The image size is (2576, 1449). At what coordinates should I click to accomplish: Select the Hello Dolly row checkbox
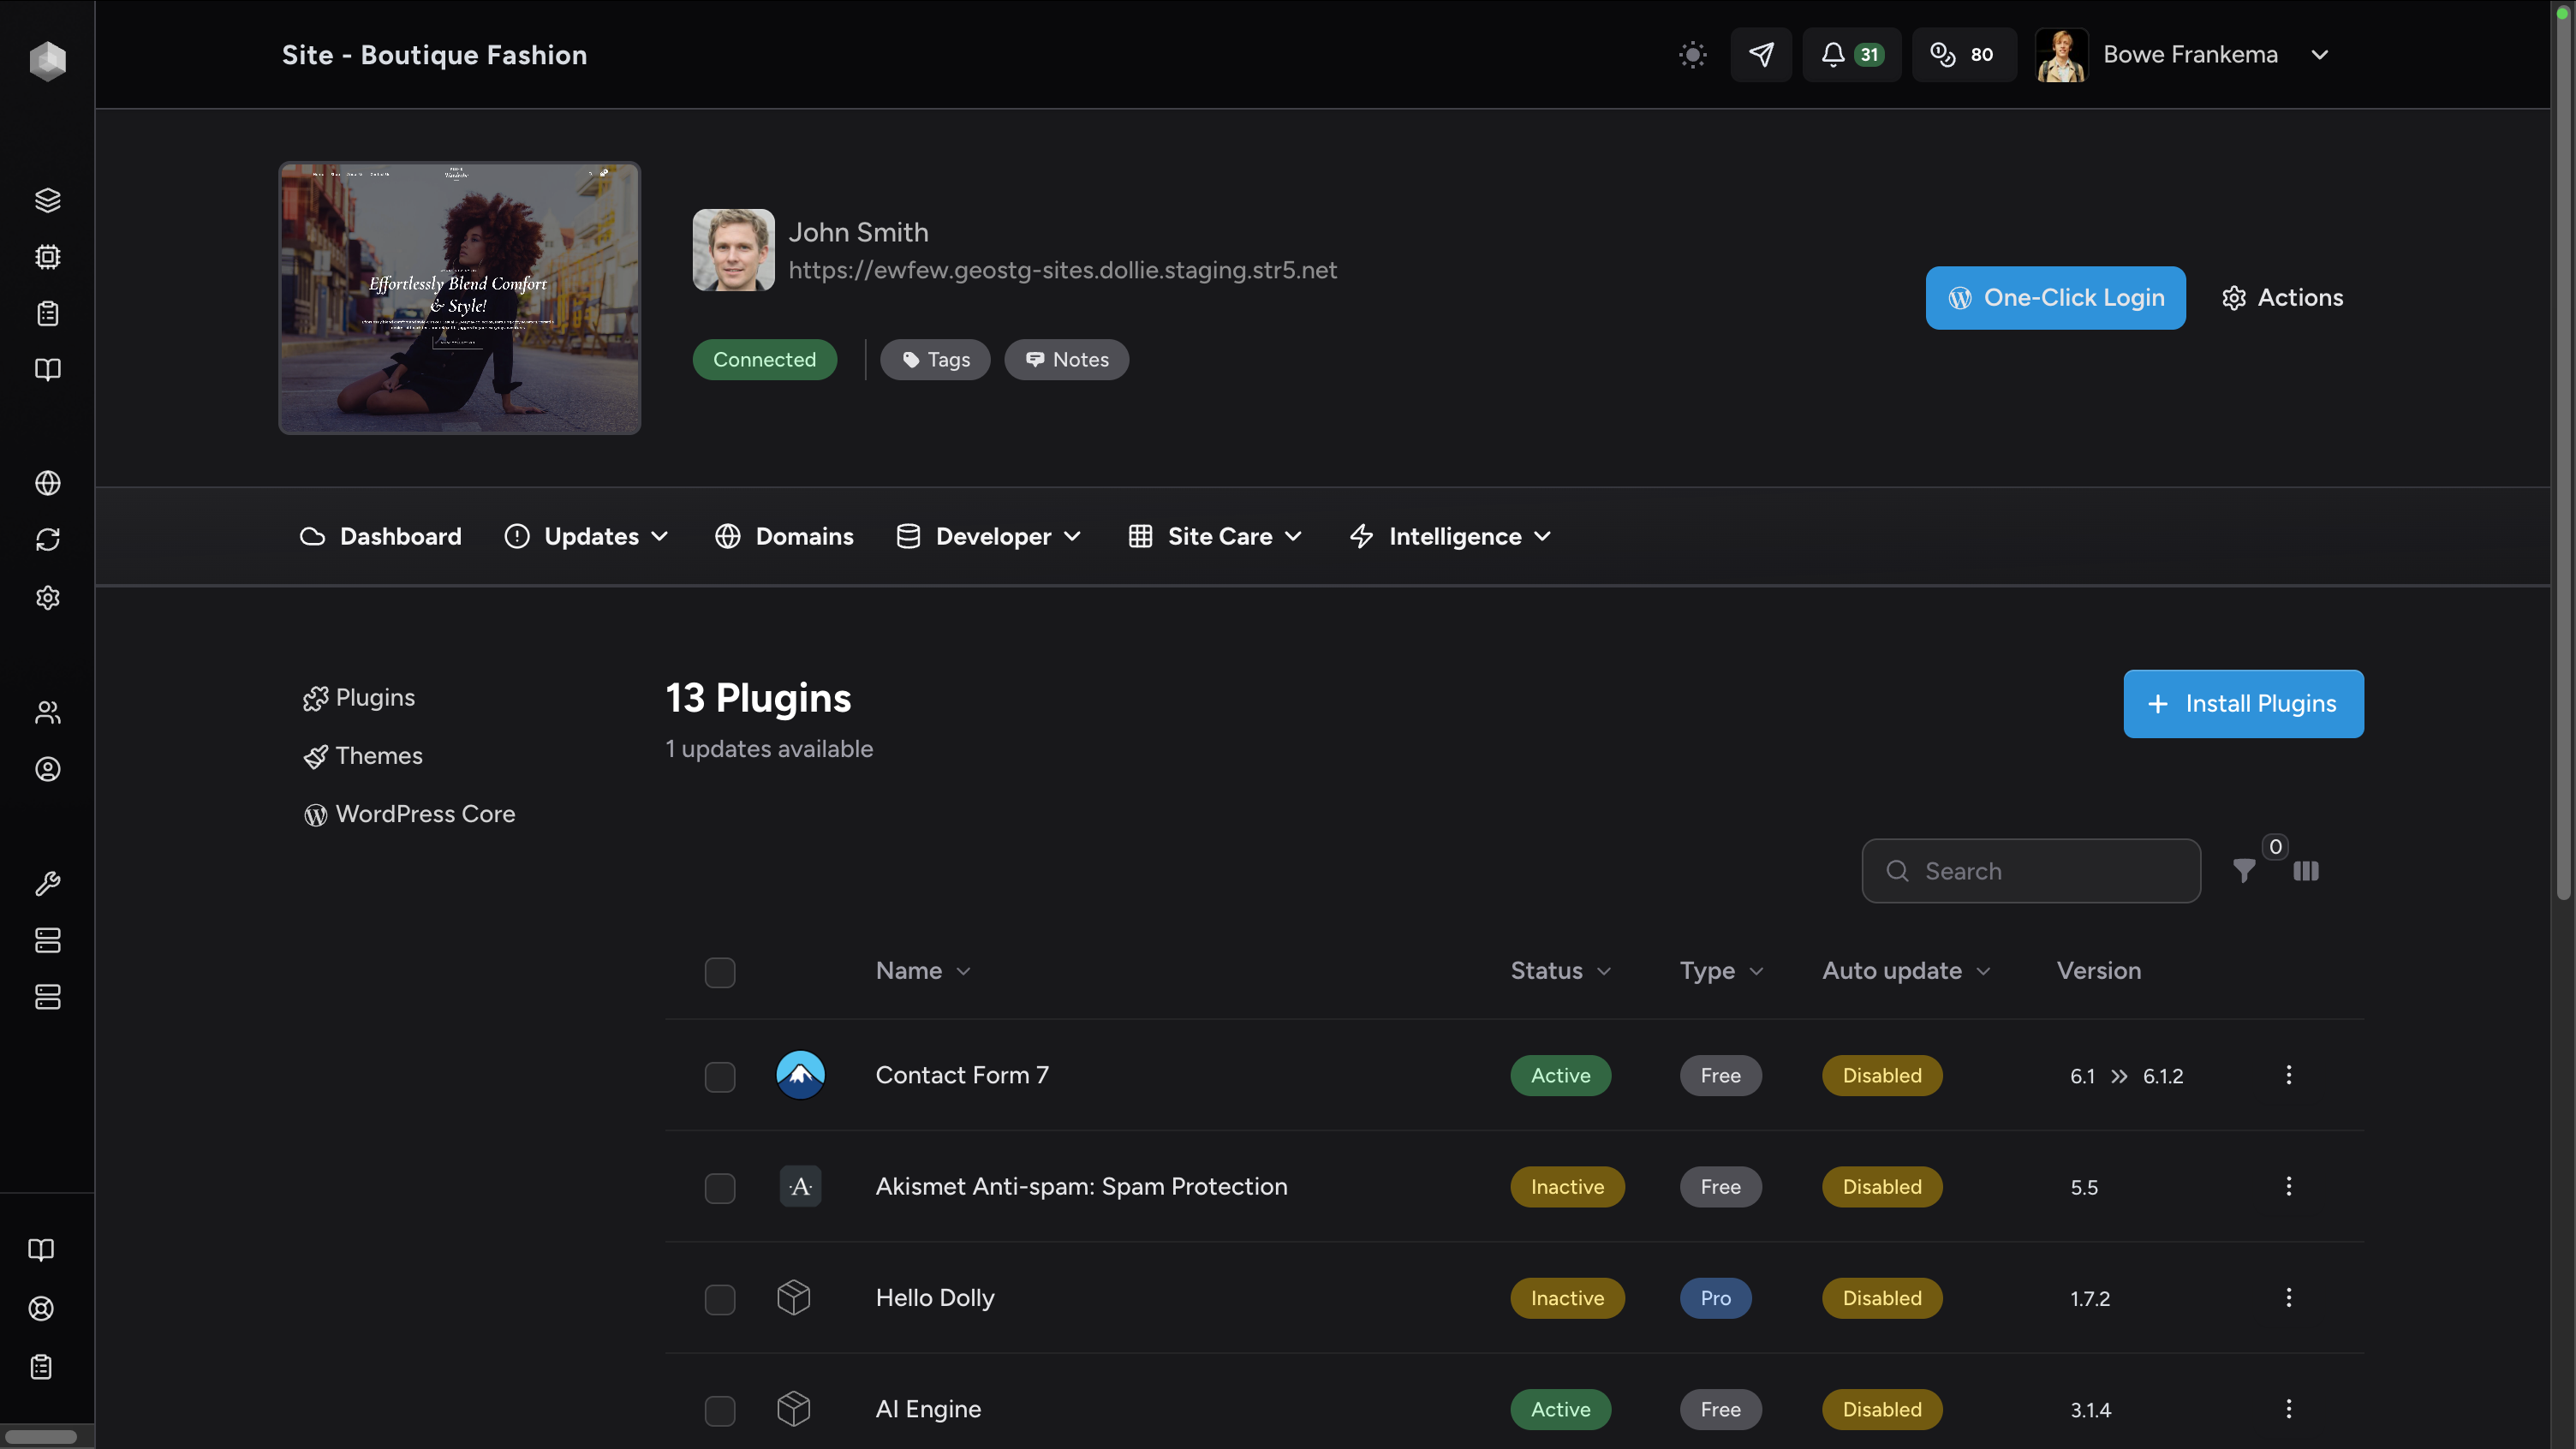coord(719,1299)
